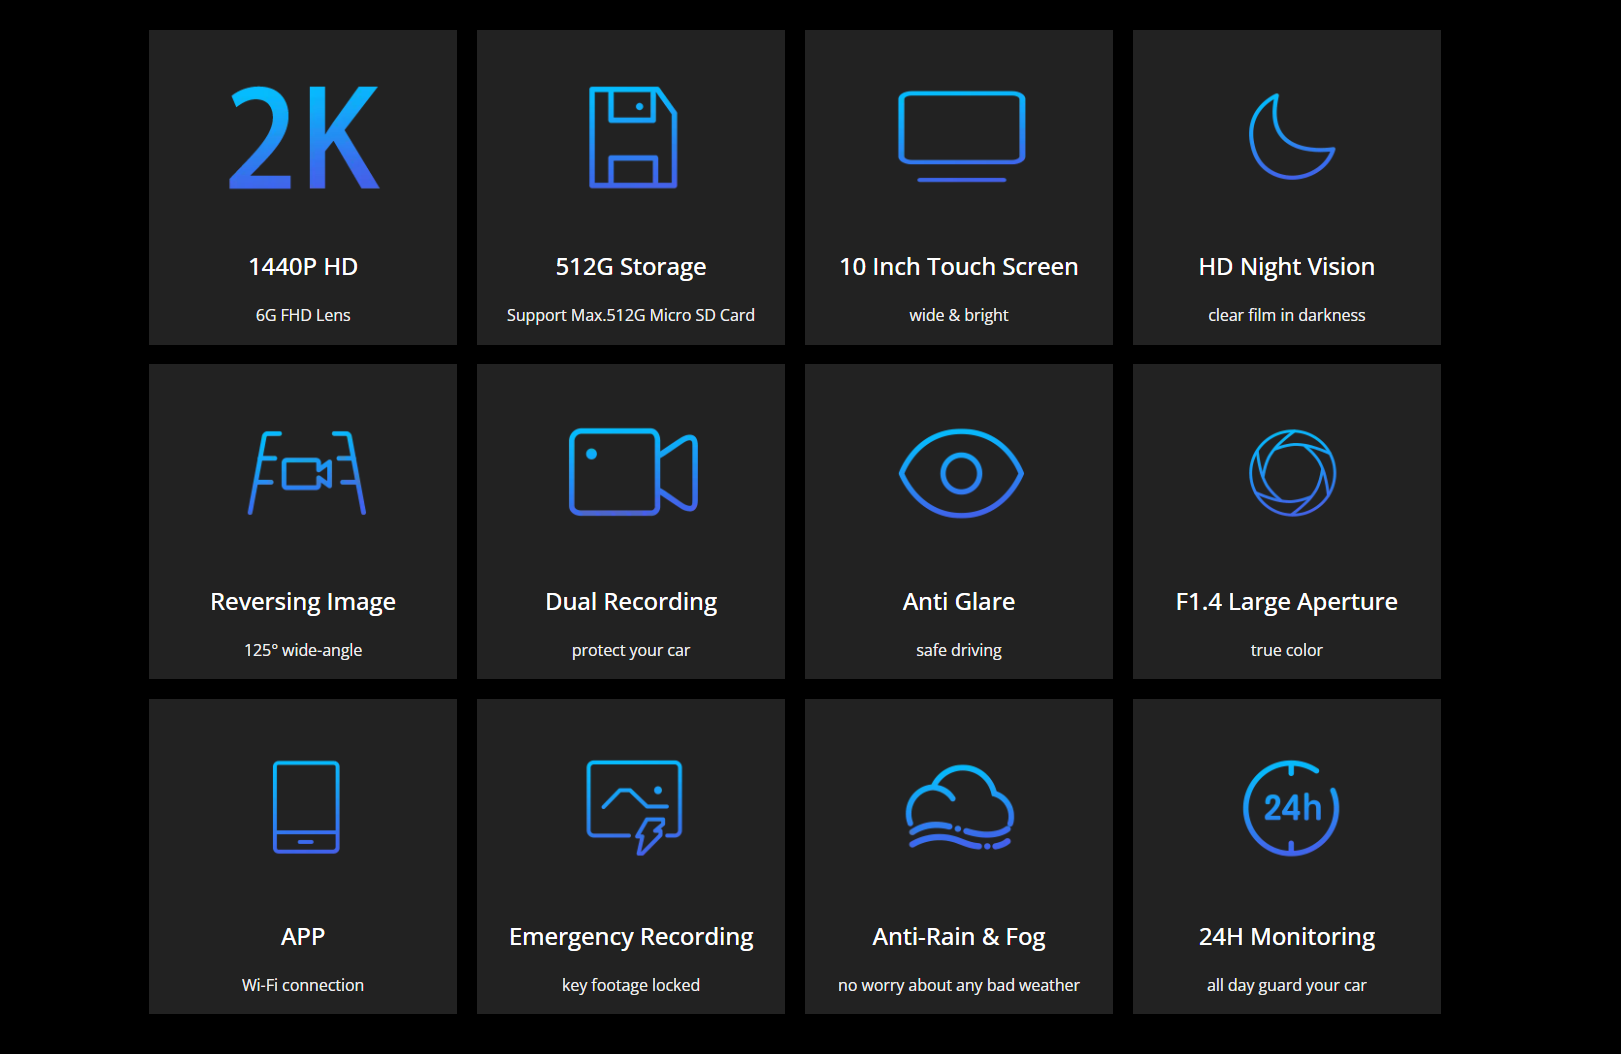Viewport: 1621px width, 1054px height.
Task: Select the dual recording video camera icon
Action: coord(632,472)
